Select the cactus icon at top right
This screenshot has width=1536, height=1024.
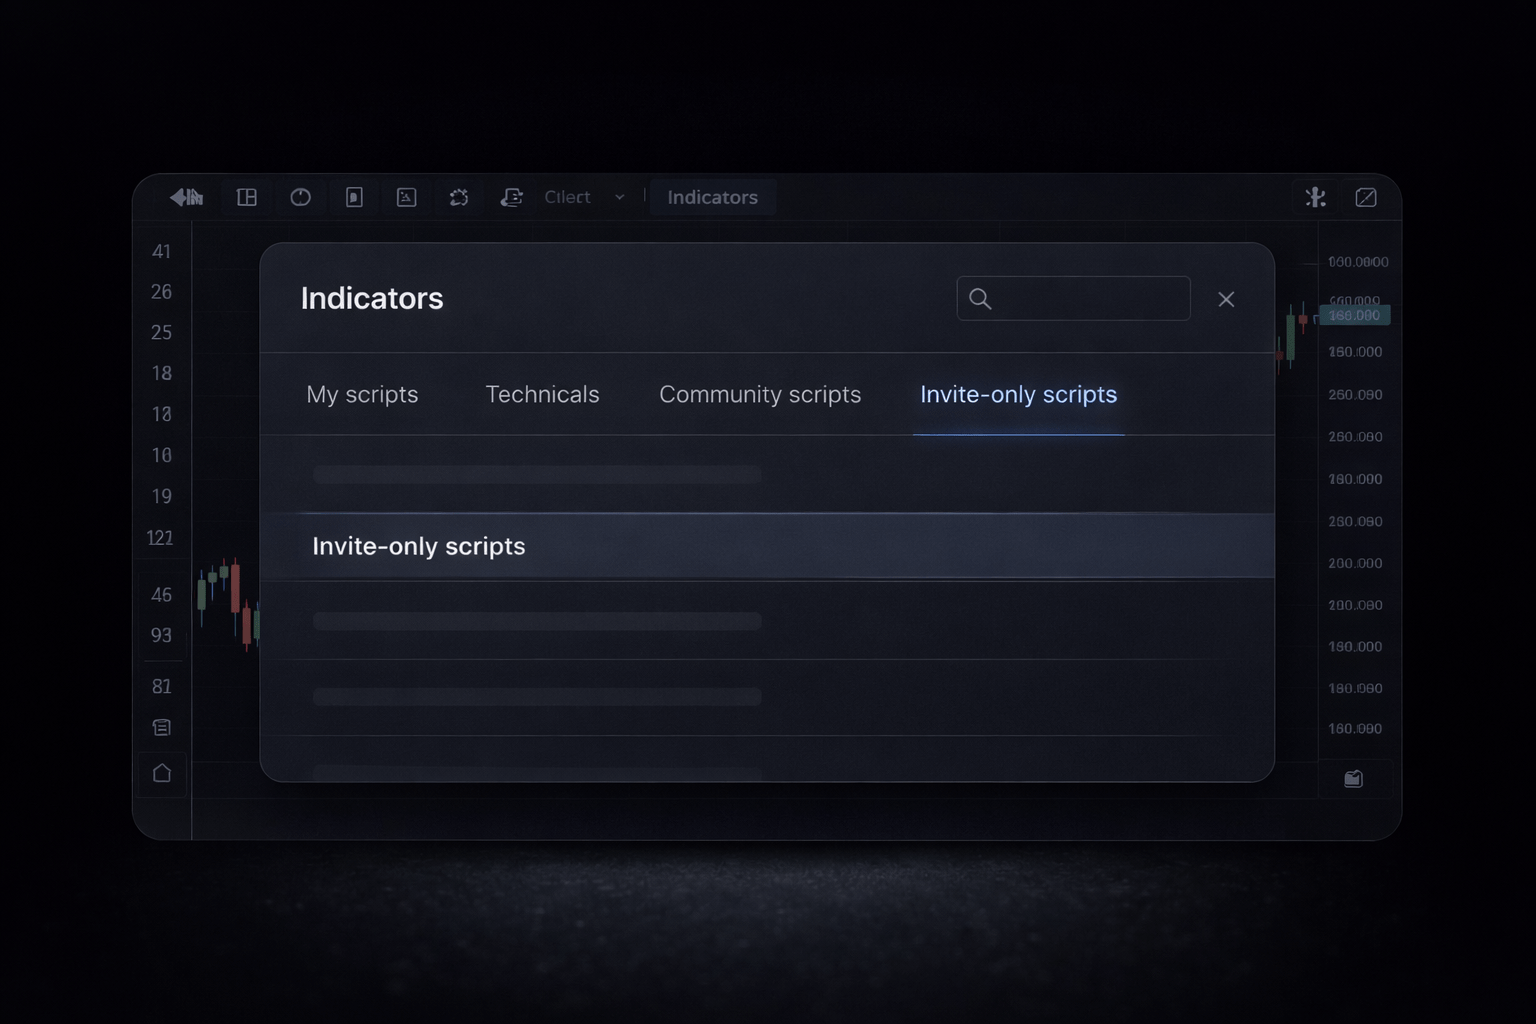point(1315,197)
